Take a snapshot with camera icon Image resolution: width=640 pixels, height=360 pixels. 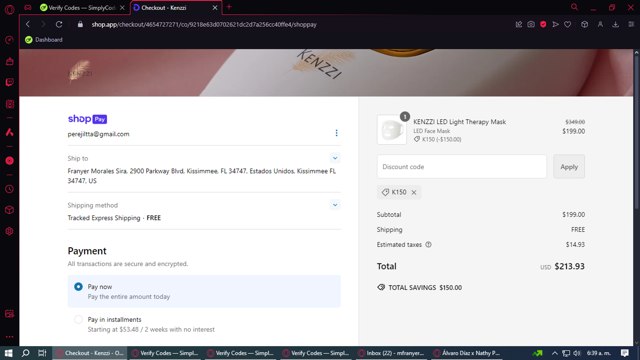tap(531, 24)
